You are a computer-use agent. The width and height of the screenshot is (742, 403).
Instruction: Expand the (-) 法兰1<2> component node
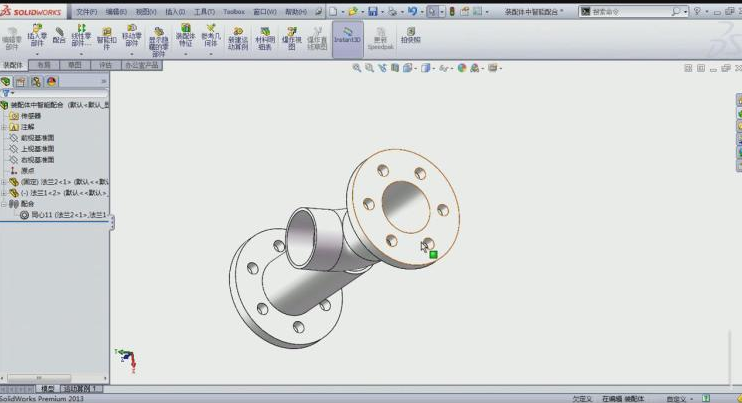4,193
